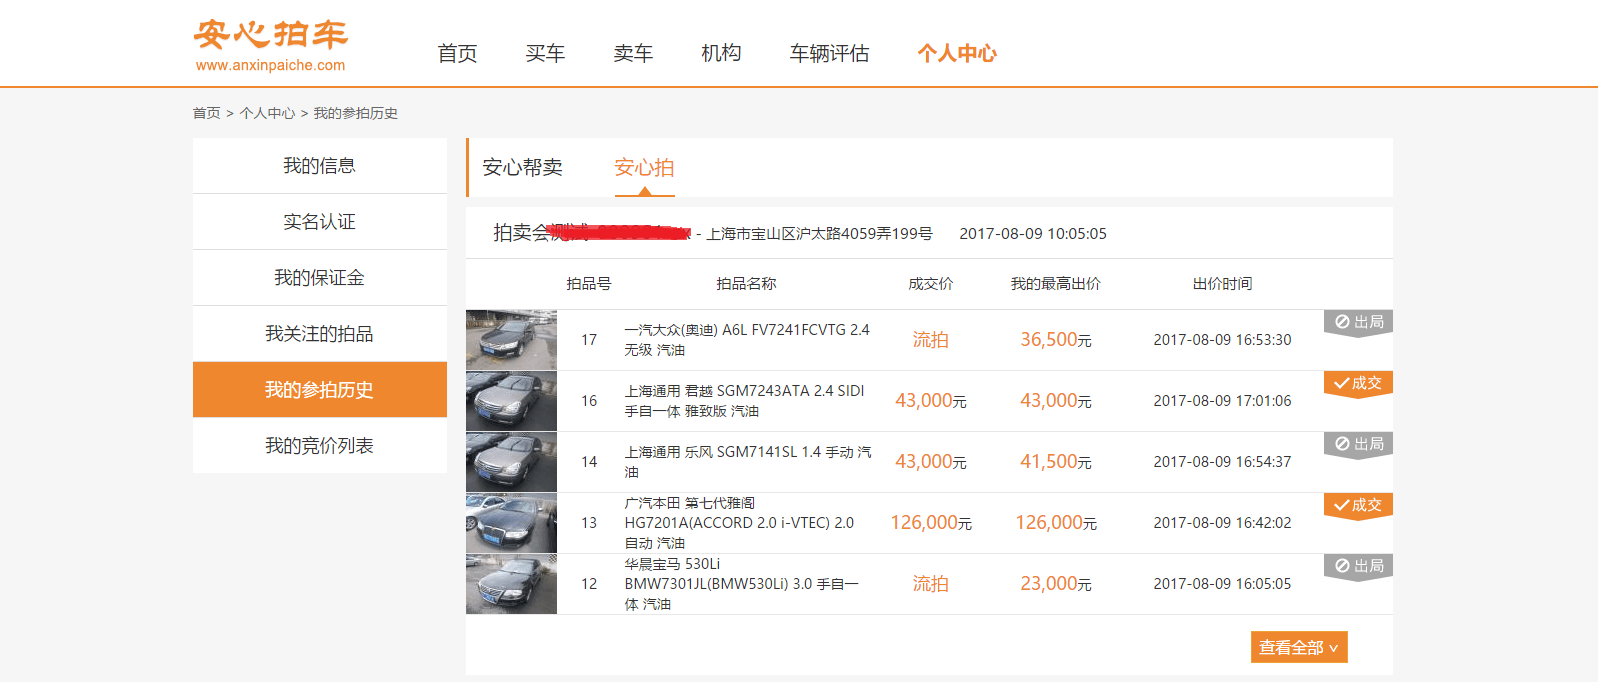This screenshot has width=1598, height=682.
Task: Click bid time 2017-08-09 17:01:06
Action: click(1222, 401)
